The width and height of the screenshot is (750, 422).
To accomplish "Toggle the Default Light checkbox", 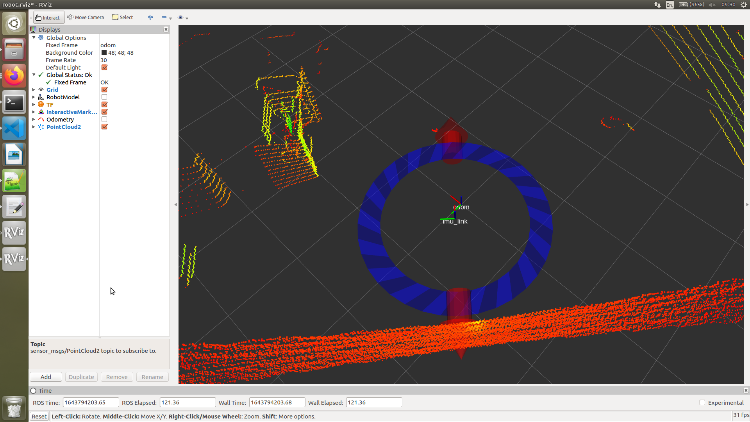I will [x=104, y=67].
